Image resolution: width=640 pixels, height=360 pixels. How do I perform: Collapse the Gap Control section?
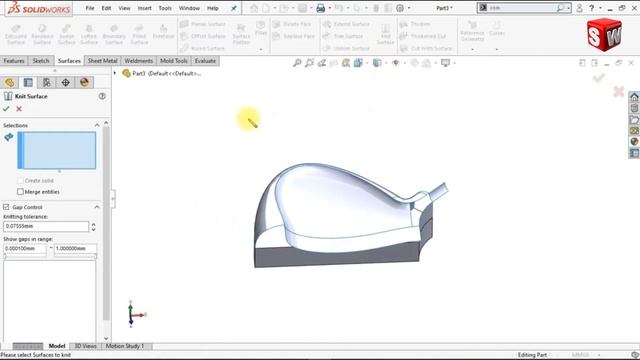click(x=97, y=207)
